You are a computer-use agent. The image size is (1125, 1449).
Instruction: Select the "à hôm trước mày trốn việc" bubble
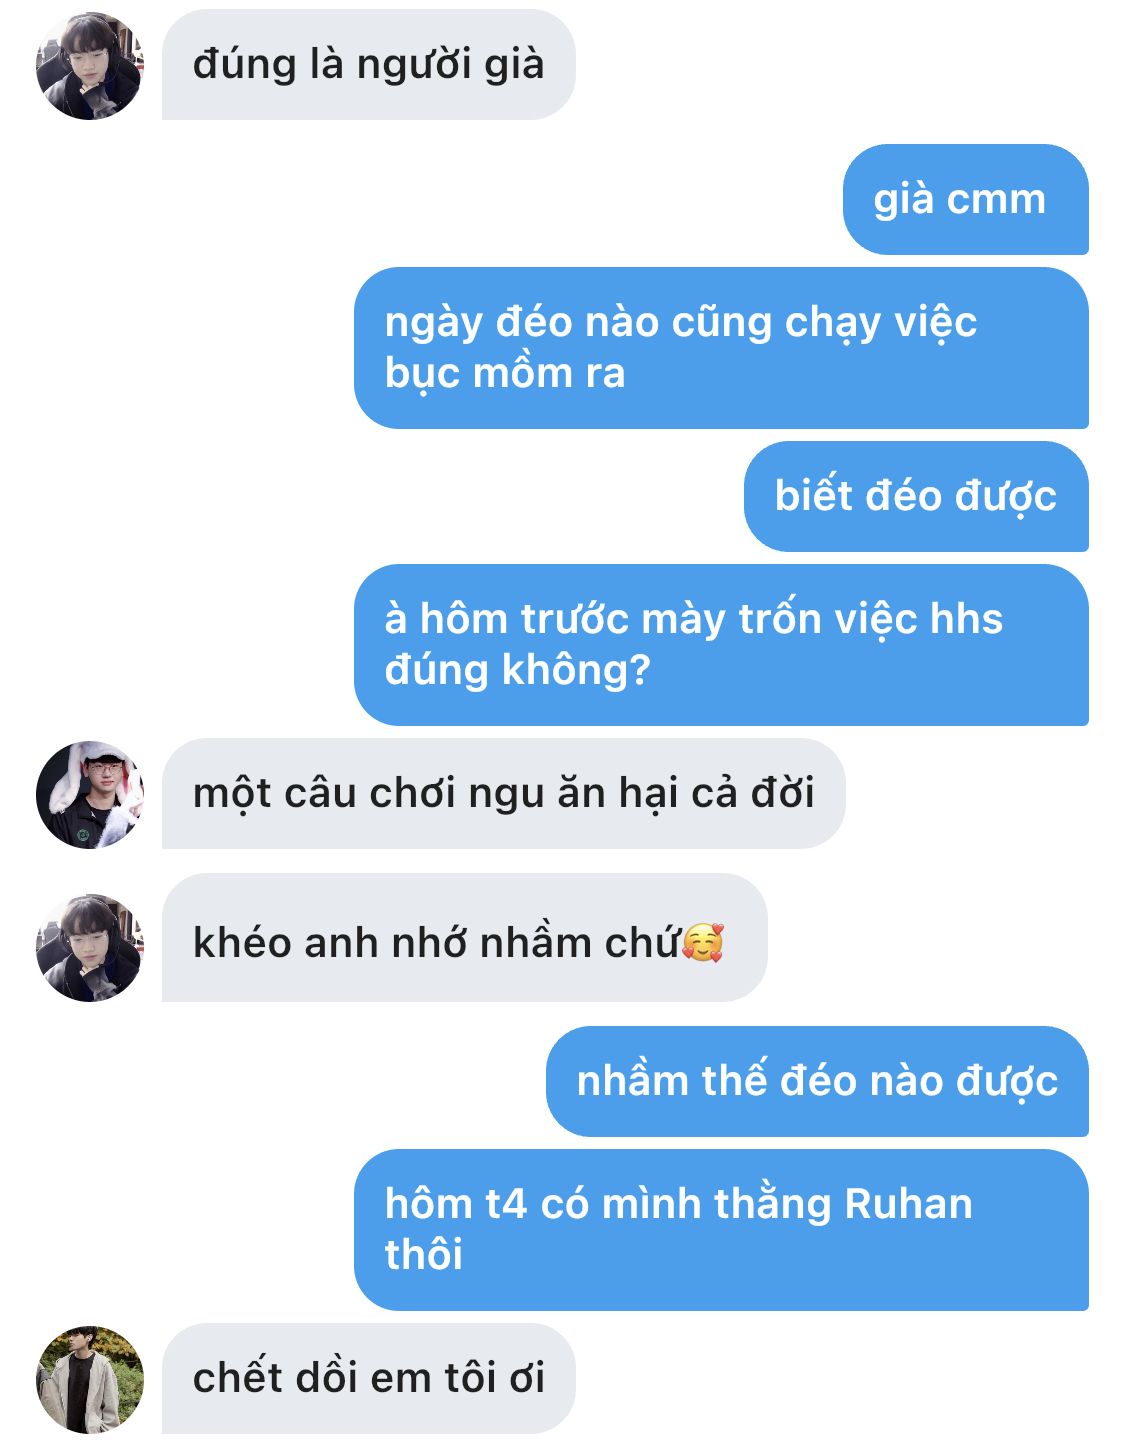(721, 645)
